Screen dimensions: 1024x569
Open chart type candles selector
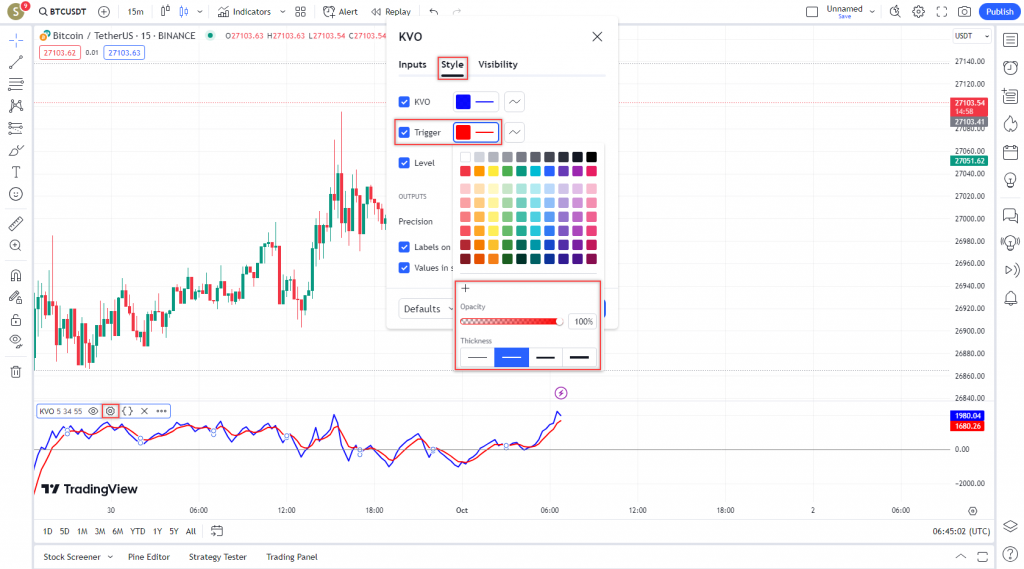coord(184,12)
